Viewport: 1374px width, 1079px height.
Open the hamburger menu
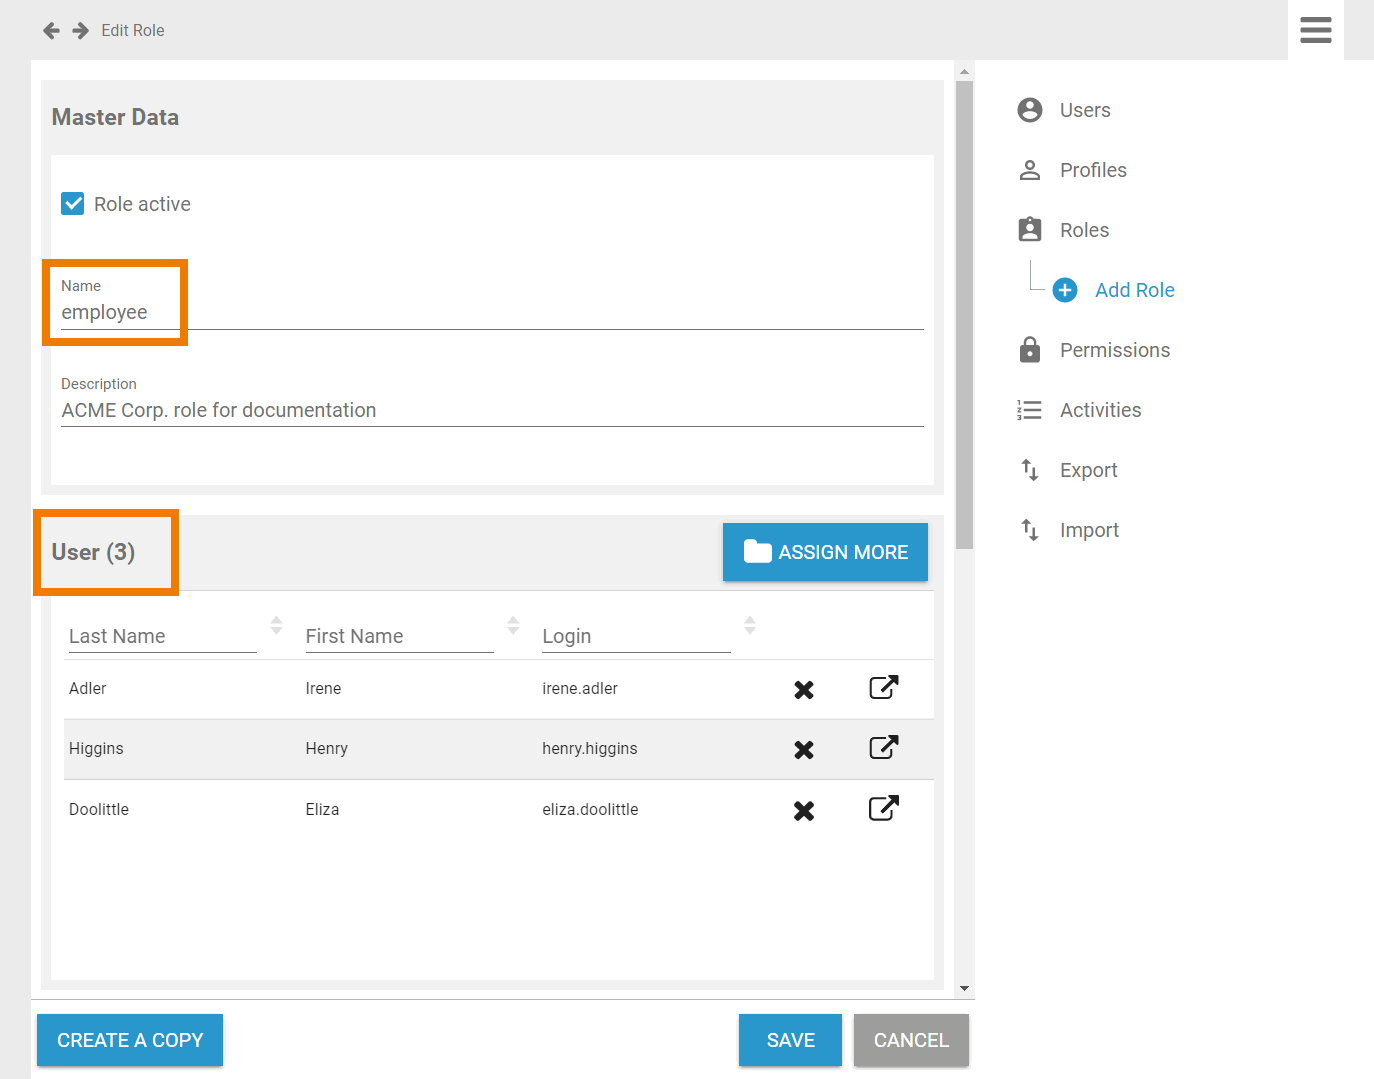pos(1316,30)
